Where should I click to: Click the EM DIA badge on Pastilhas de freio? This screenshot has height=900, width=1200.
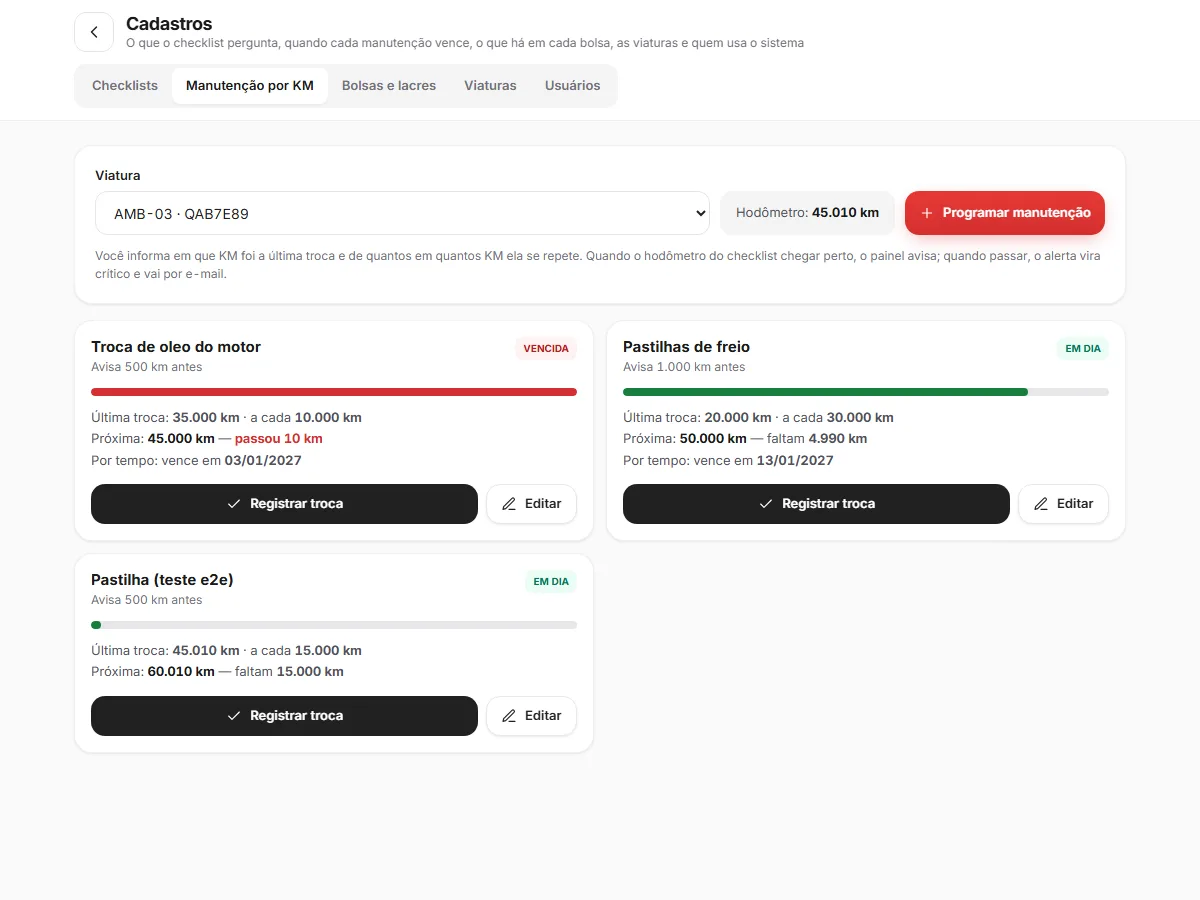coord(1083,349)
